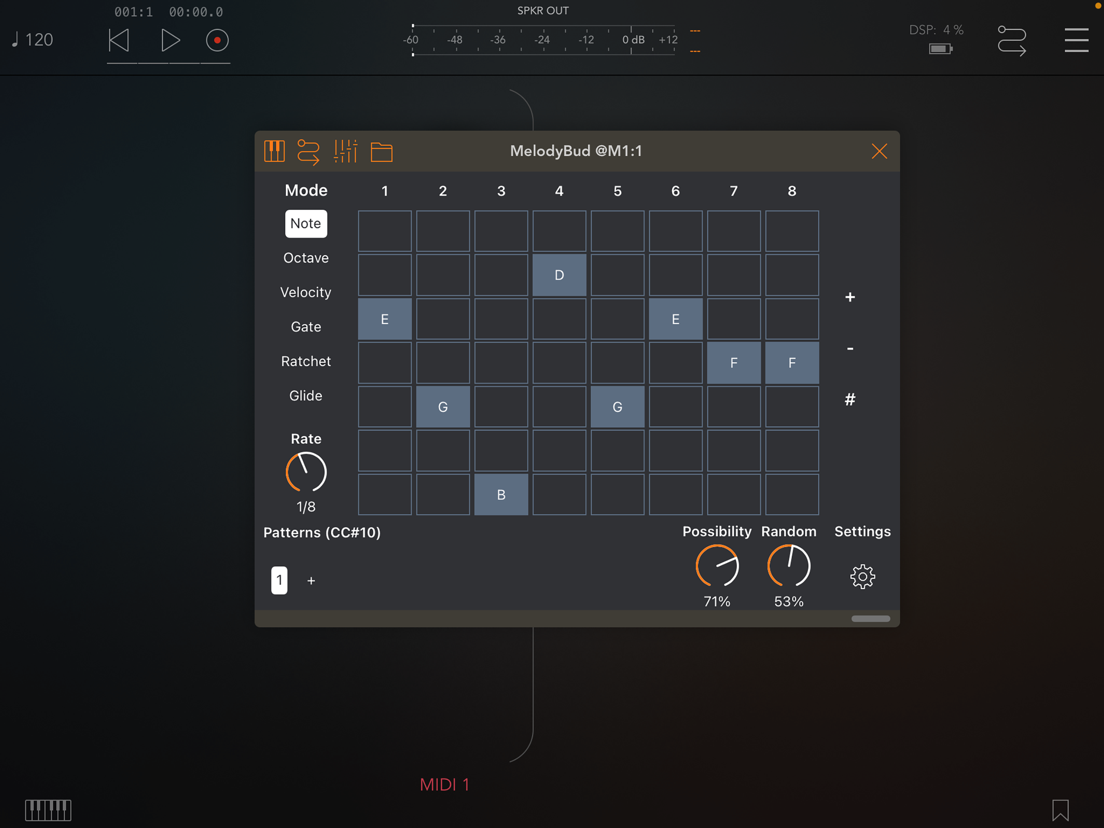This screenshot has width=1104, height=828.
Task: Click the MIDI 1 channel label
Action: [x=444, y=784]
